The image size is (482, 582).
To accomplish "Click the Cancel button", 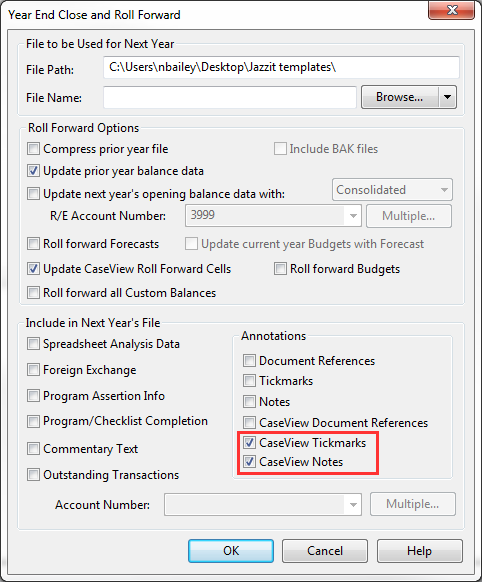I will click(x=325, y=551).
